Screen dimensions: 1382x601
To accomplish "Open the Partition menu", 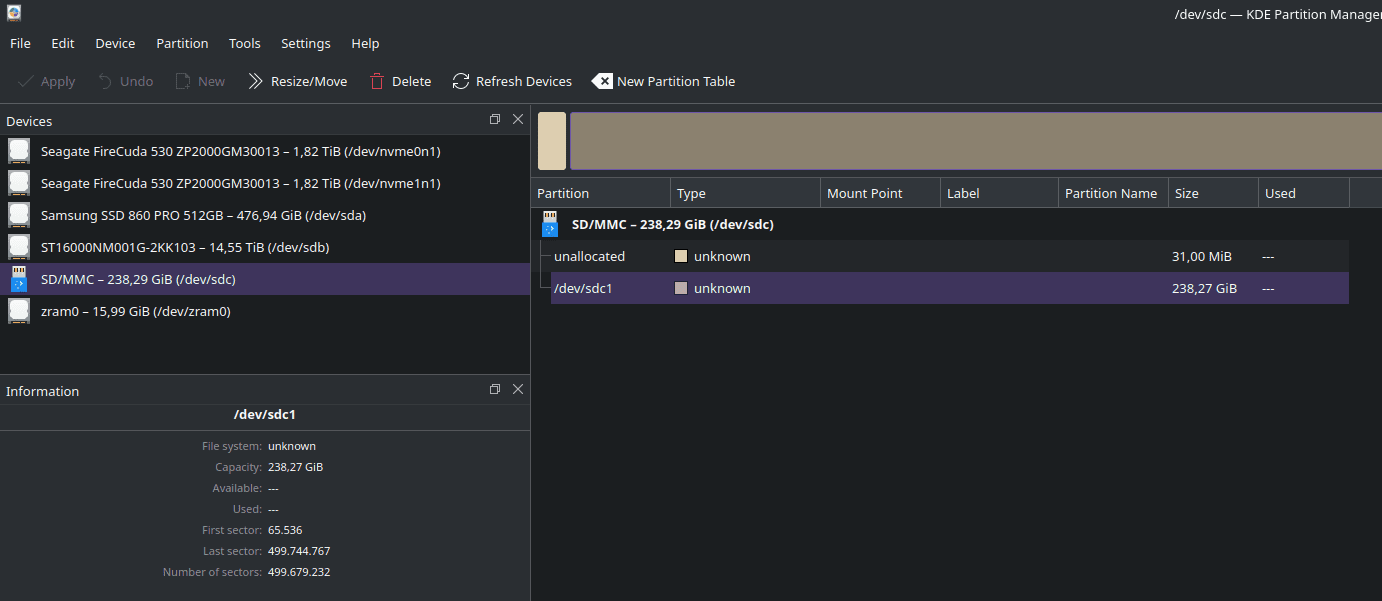I will 182,43.
